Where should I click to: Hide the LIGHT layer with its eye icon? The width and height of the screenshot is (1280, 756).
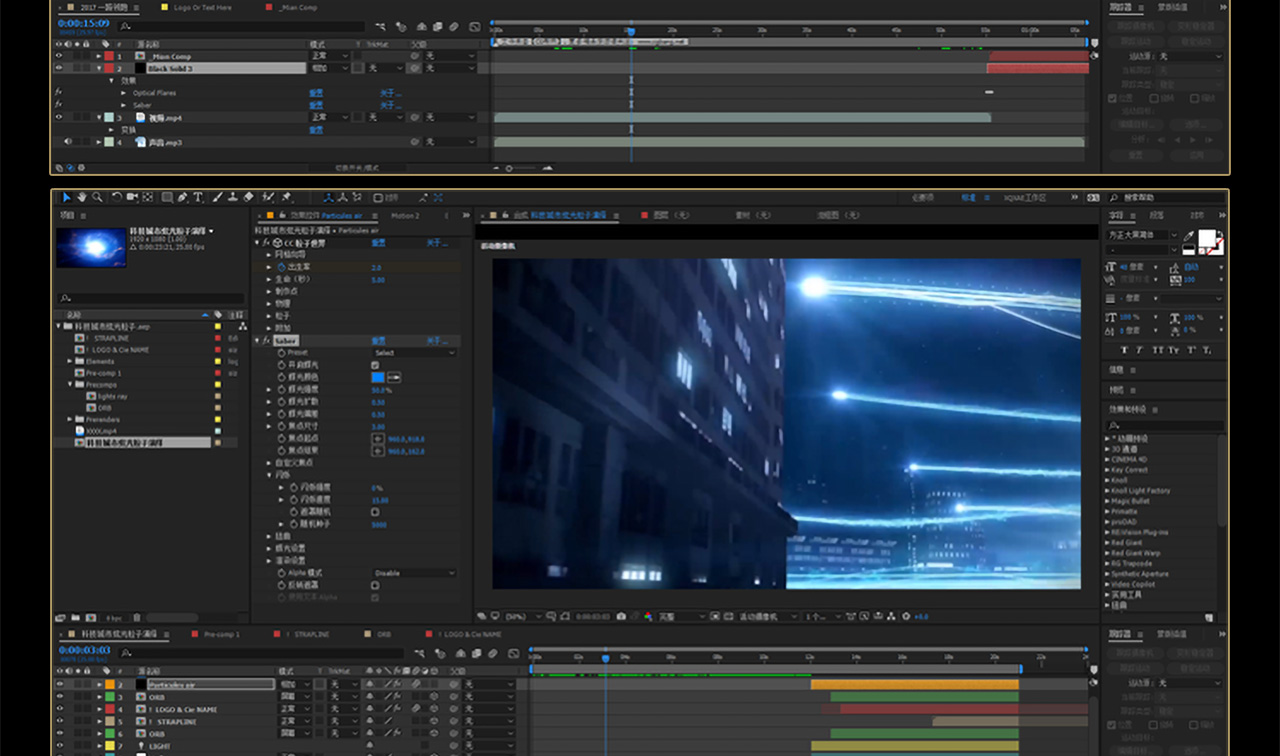point(59,746)
